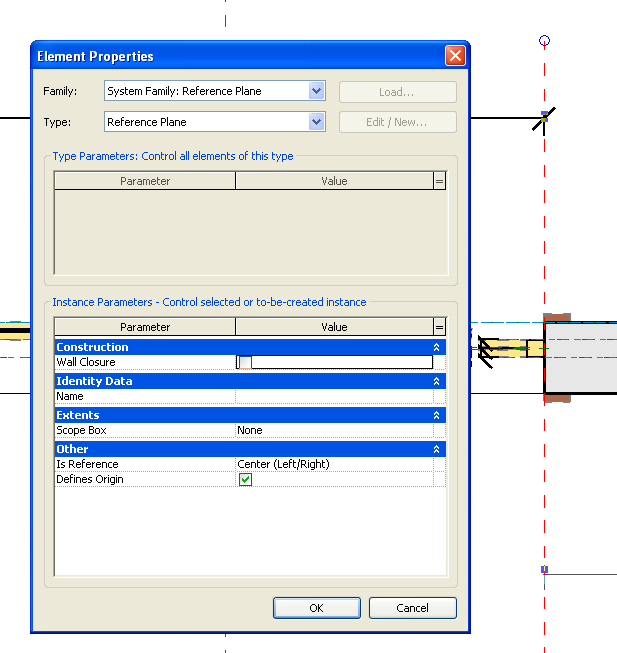This screenshot has width=617, height=653.
Task: Toggle the Wall Closure checkbox
Action: (x=245, y=362)
